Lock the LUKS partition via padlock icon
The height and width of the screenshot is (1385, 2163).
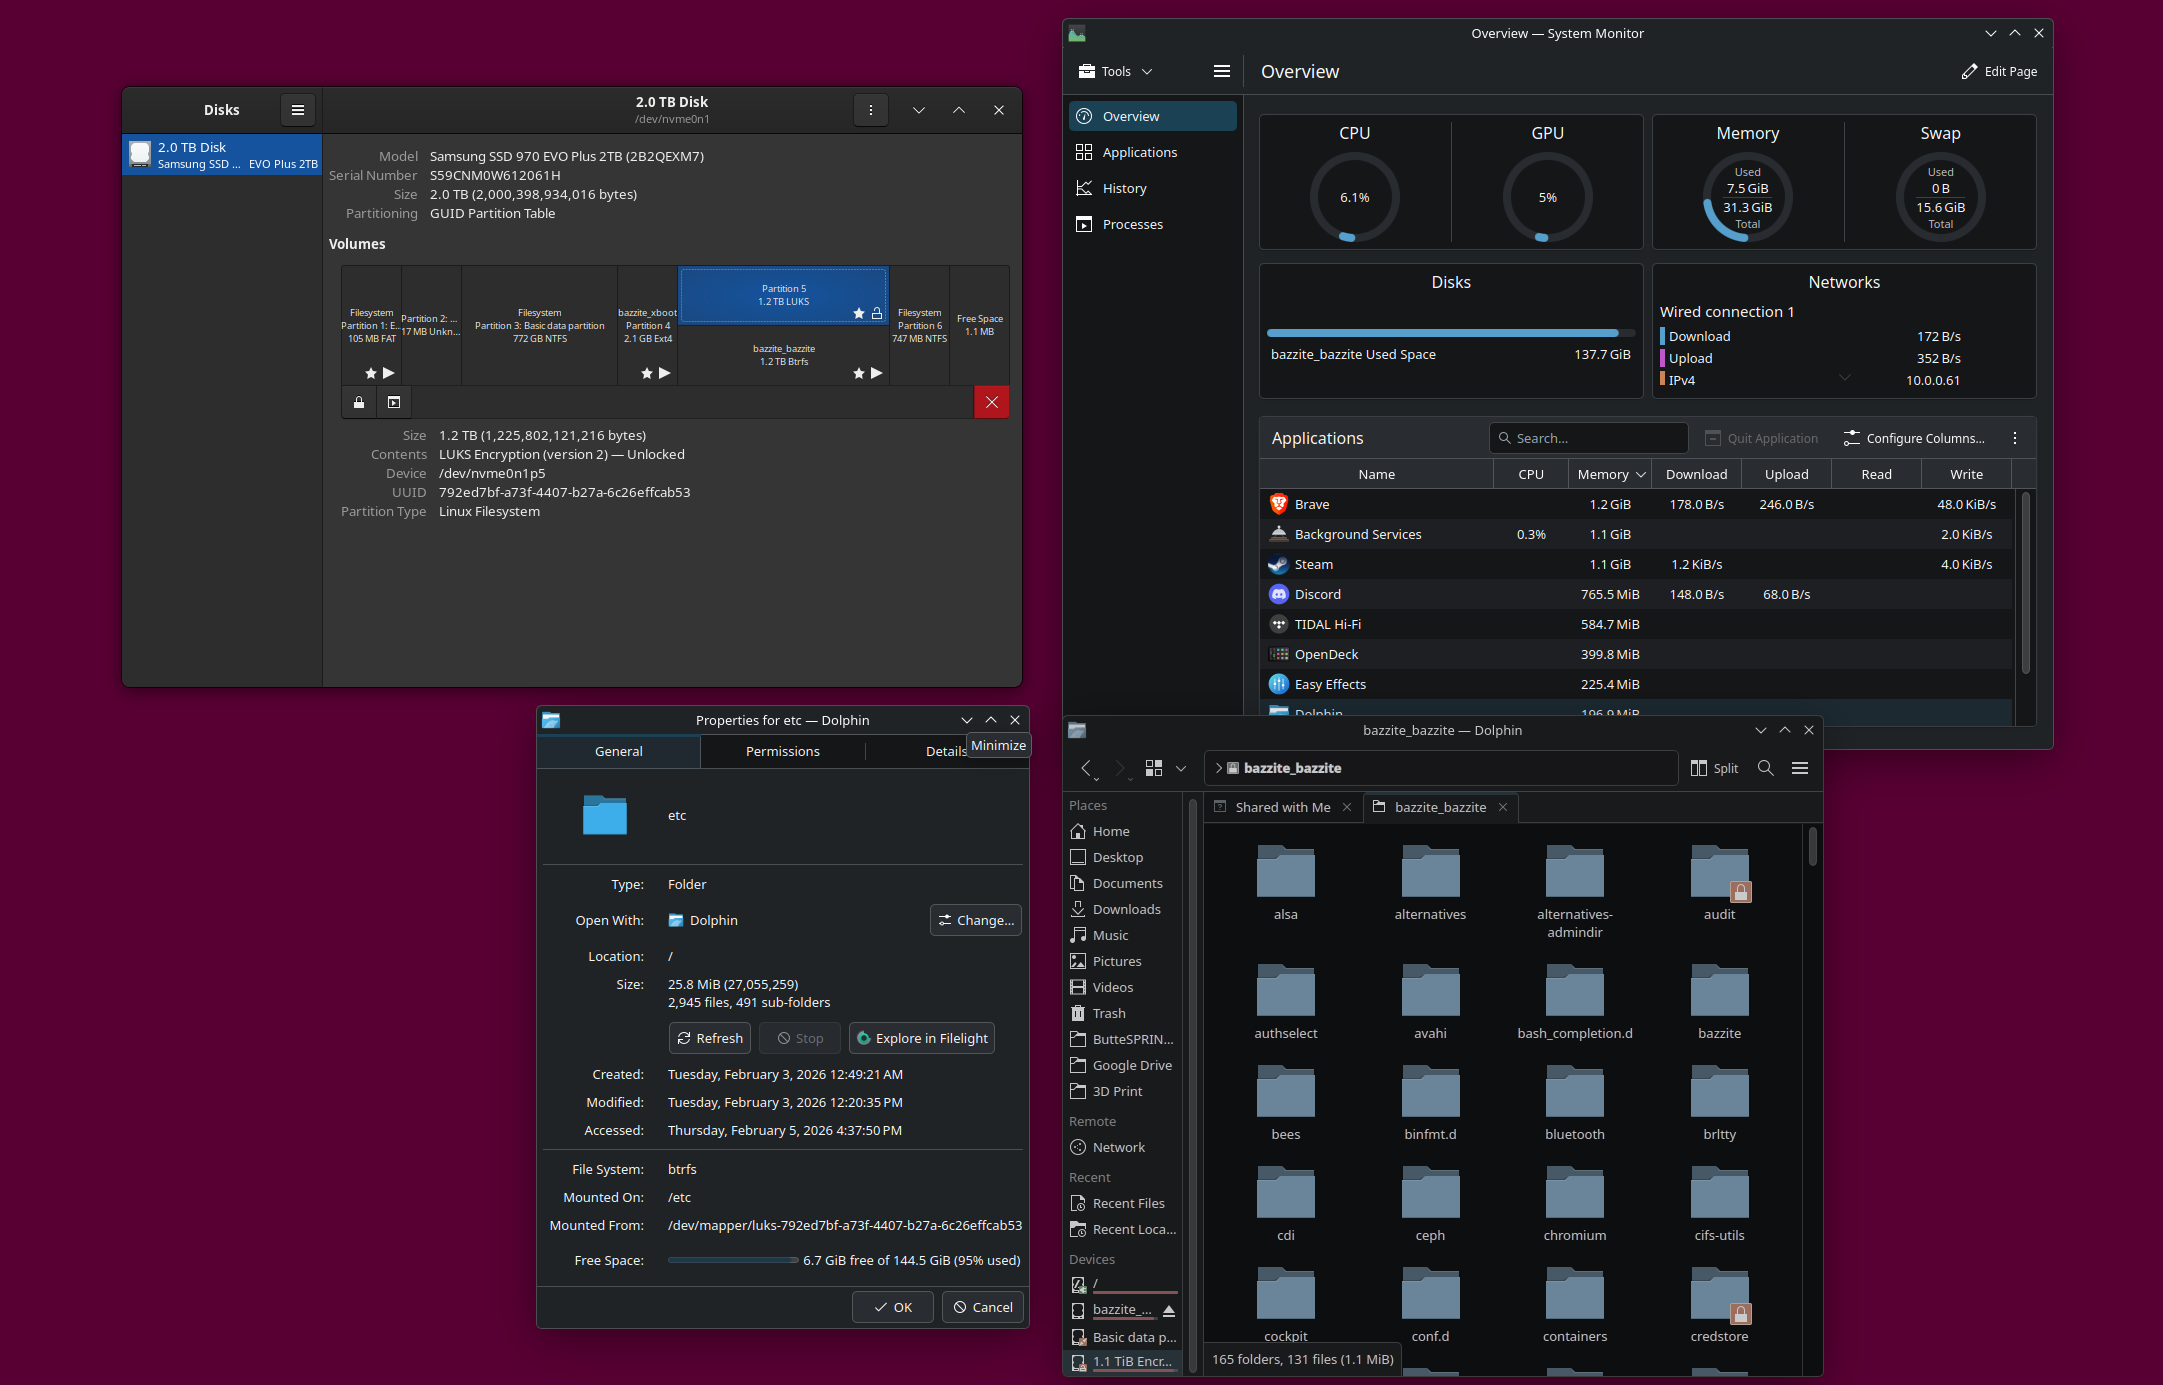click(359, 402)
